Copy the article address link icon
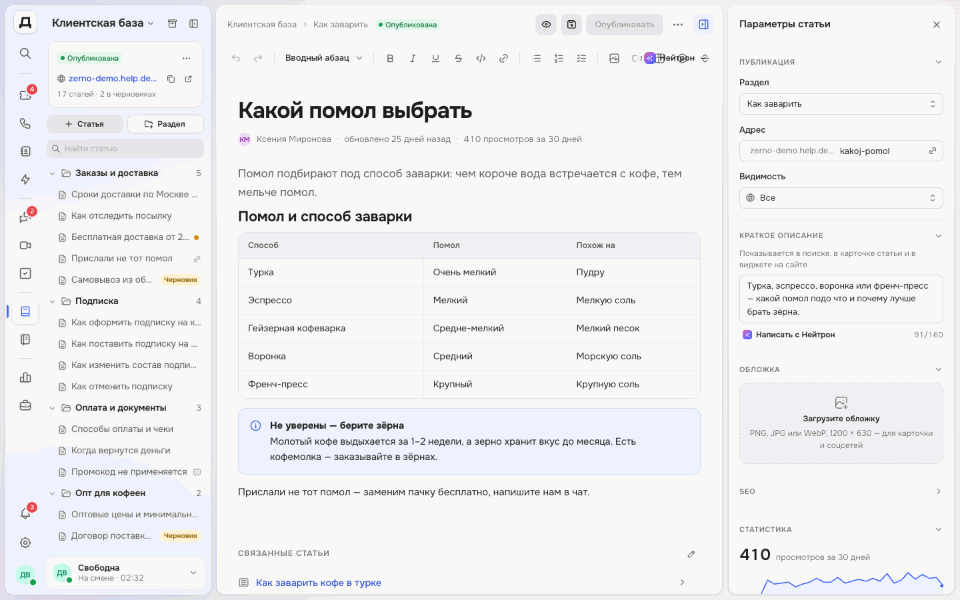Image resolution: width=960 pixels, height=600 pixels. pyautogui.click(x=932, y=151)
